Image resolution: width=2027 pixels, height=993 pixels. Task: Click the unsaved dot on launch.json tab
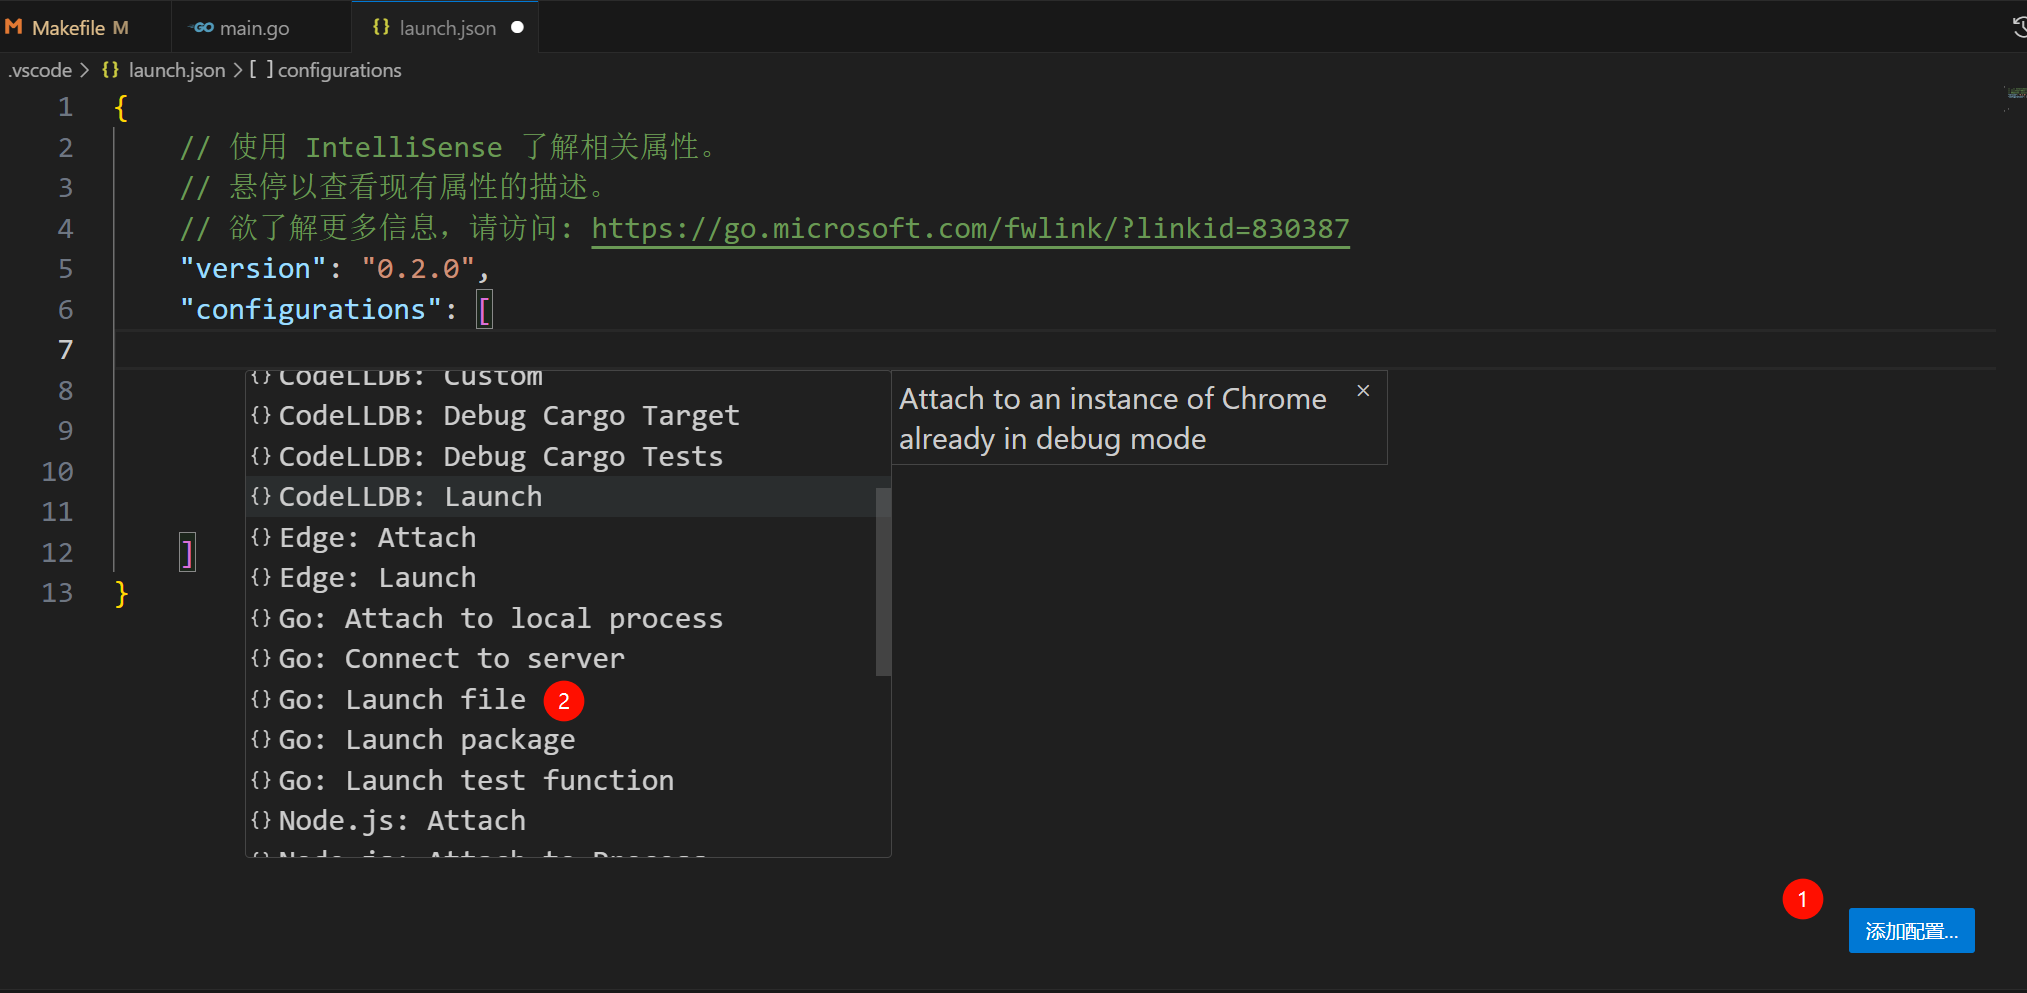517,27
